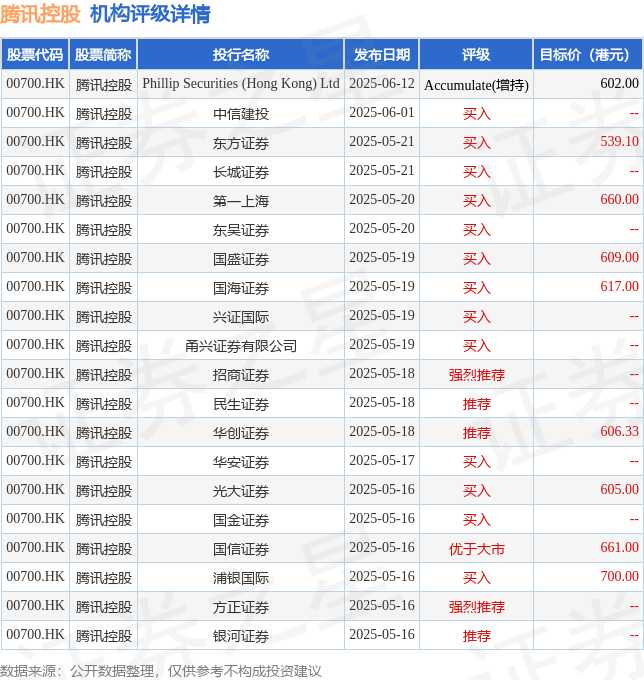Click the 609.00 target price
Screen dimensions: 644x680
[x=619, y=258]
